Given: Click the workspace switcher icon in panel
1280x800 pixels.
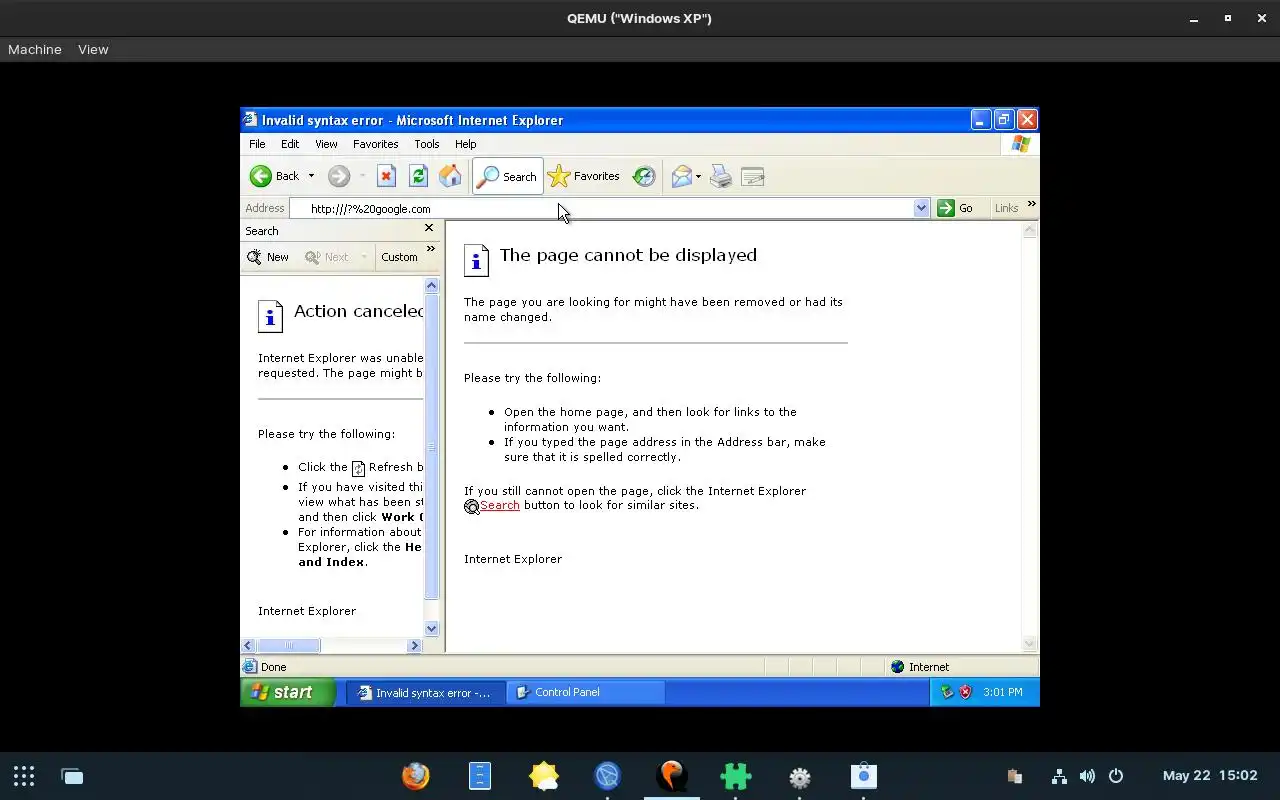Looking at the screenshot, I should [x=72, y=776].
